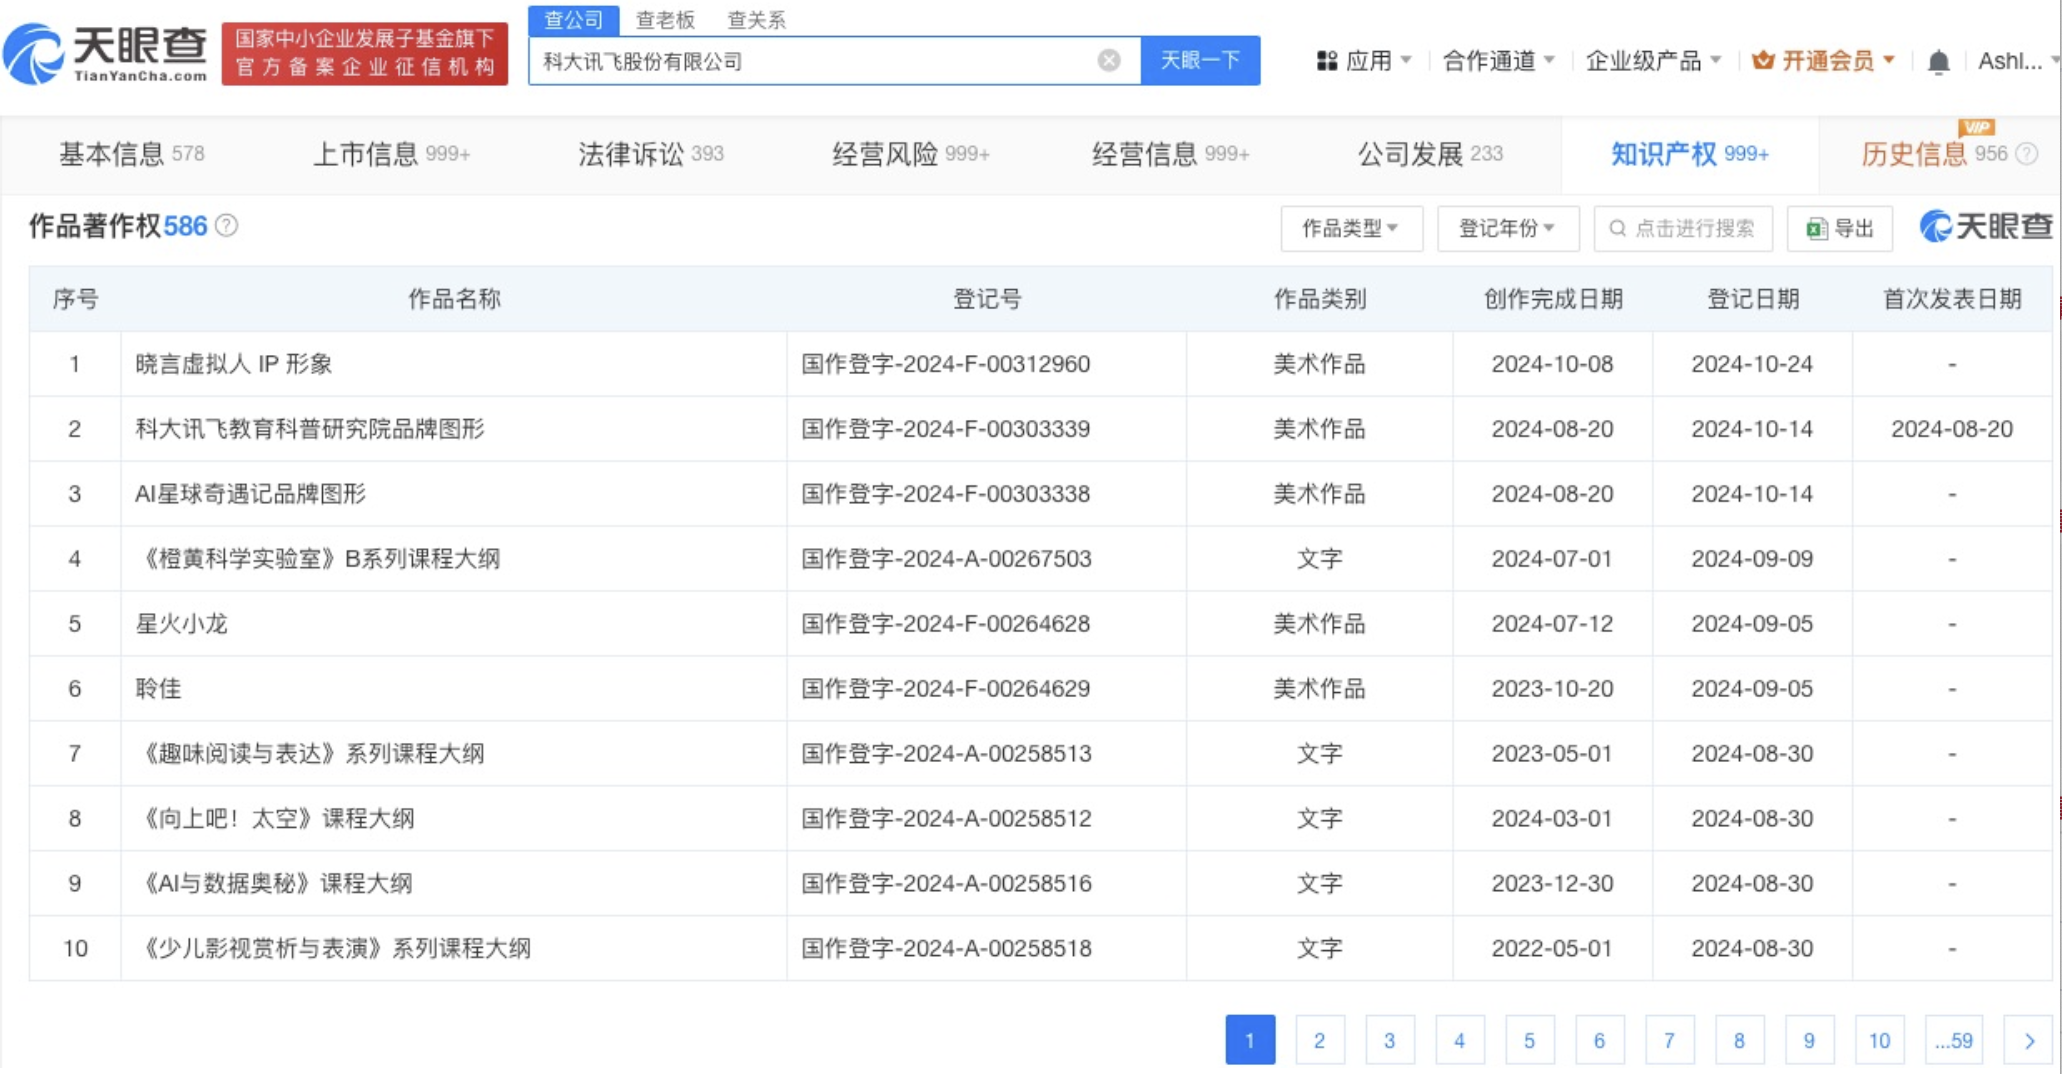The height and width of the screenshot is (1074, 2062).
Task: Switch to the 法律诉讼 tab
Action: coord(650,154)
